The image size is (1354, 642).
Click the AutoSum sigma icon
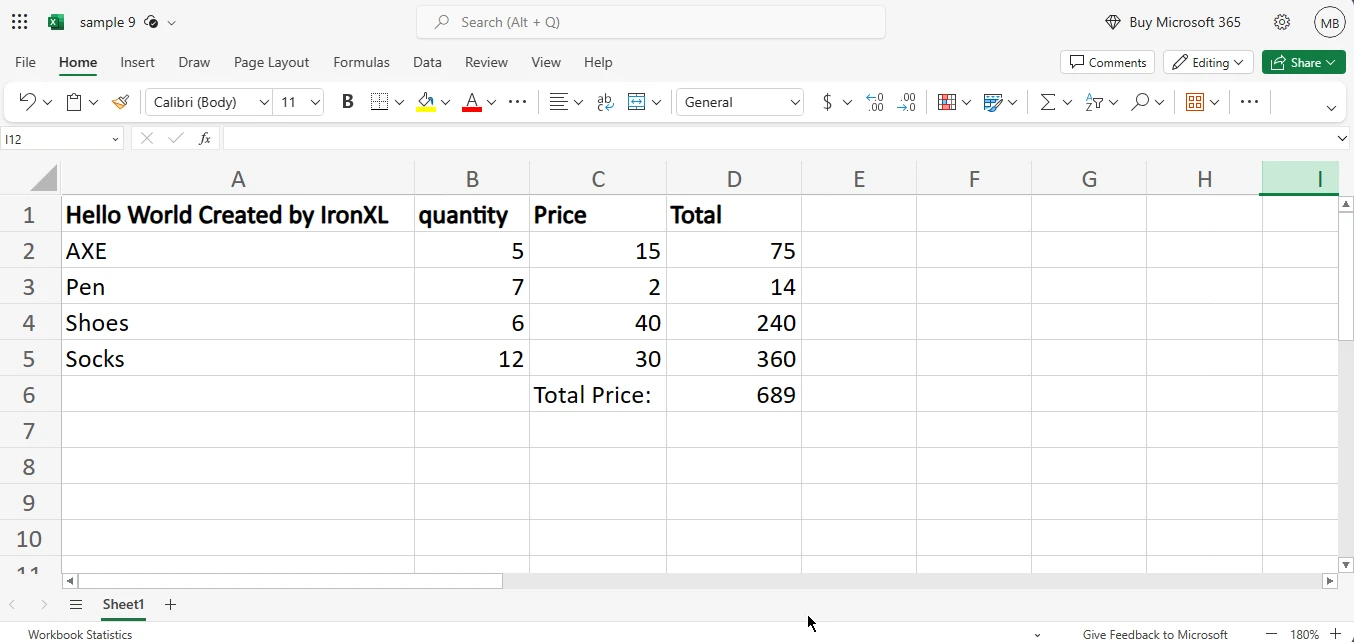(1047, 102)
